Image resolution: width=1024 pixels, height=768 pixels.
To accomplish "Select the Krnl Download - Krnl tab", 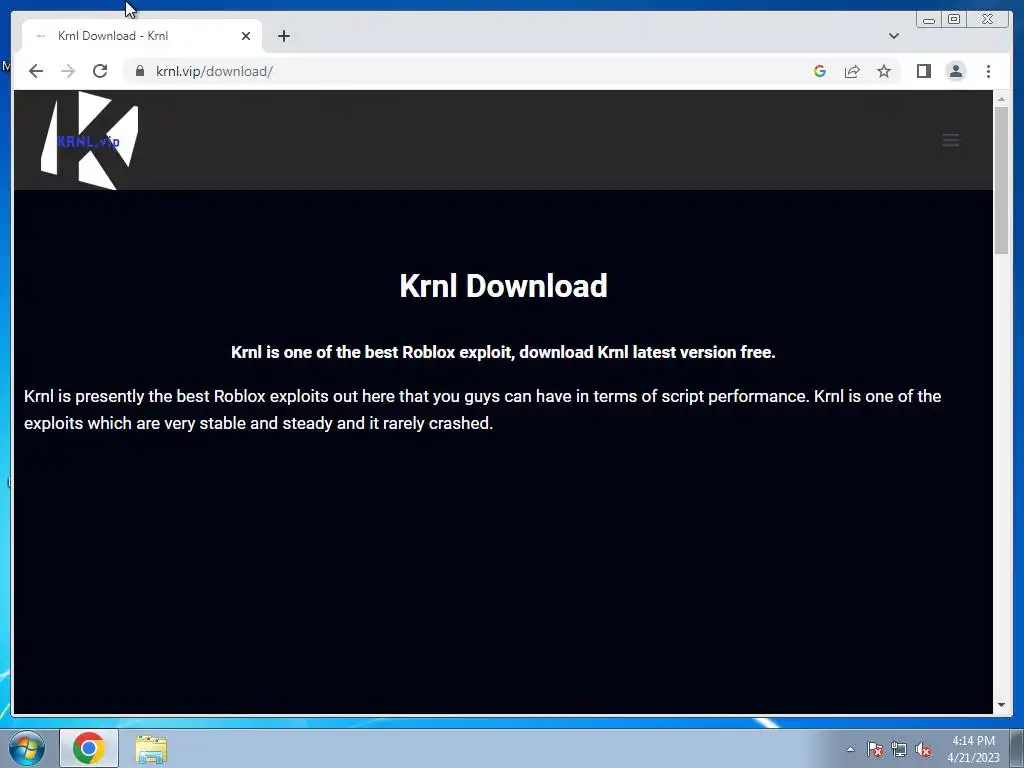I will tap(142, 36).
